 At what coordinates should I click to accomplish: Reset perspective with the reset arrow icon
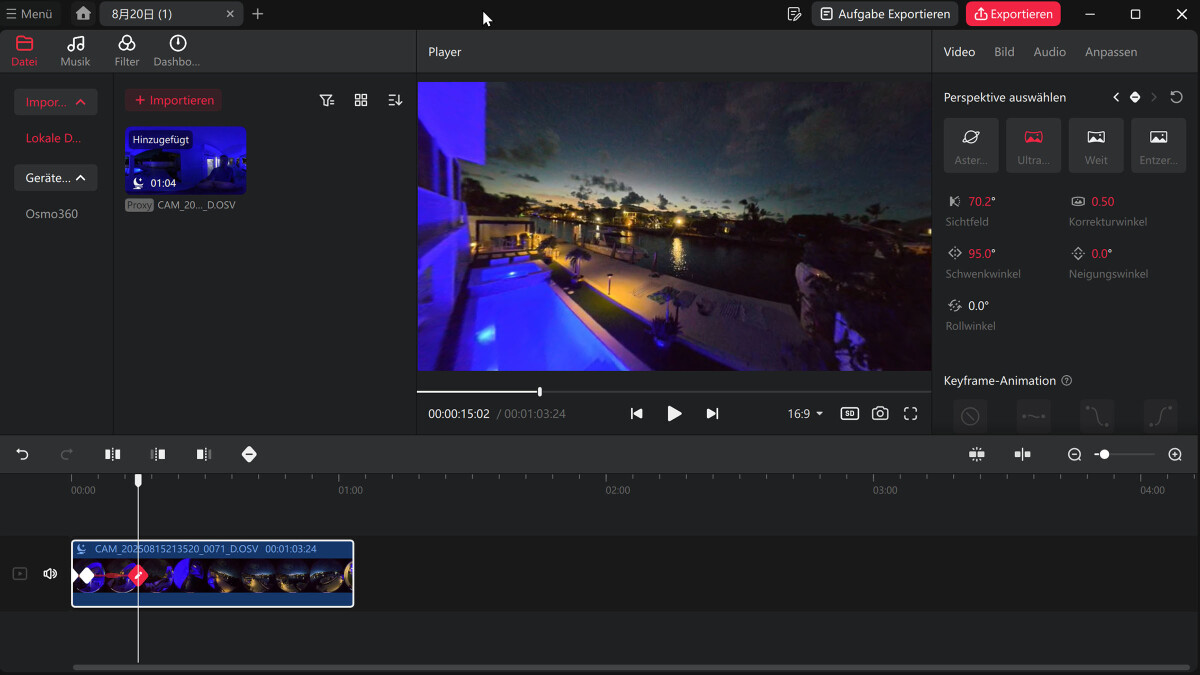pyautogui.click(x=1176, y=97)
